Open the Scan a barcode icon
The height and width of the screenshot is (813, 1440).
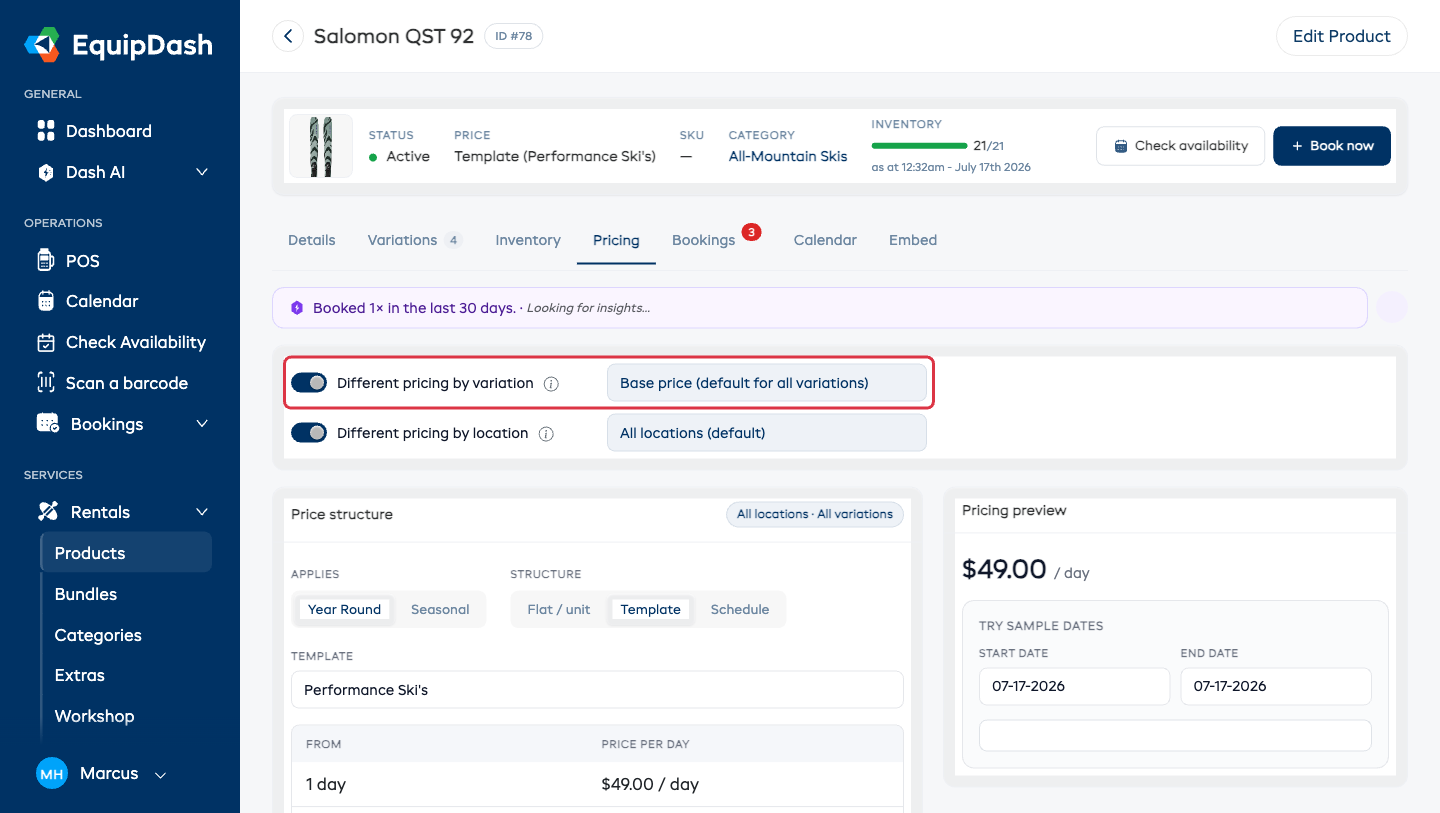(x=45, y=383)
